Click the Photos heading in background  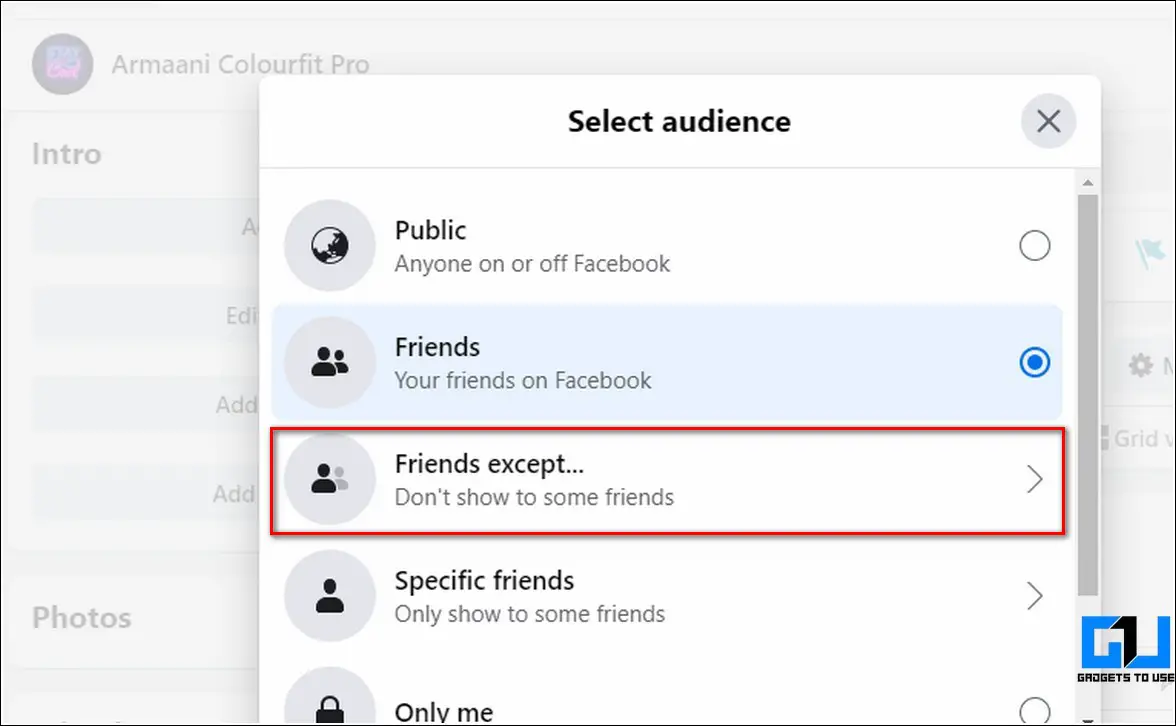pyautogui.click(x=81, y=618)
